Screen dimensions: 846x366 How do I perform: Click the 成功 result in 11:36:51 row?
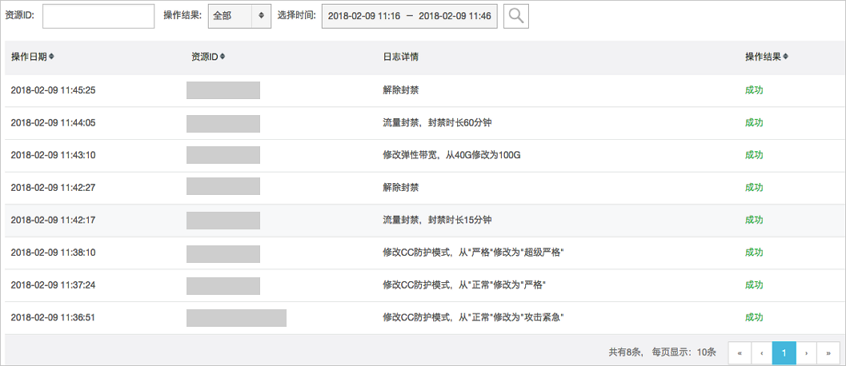click(754, 317)
